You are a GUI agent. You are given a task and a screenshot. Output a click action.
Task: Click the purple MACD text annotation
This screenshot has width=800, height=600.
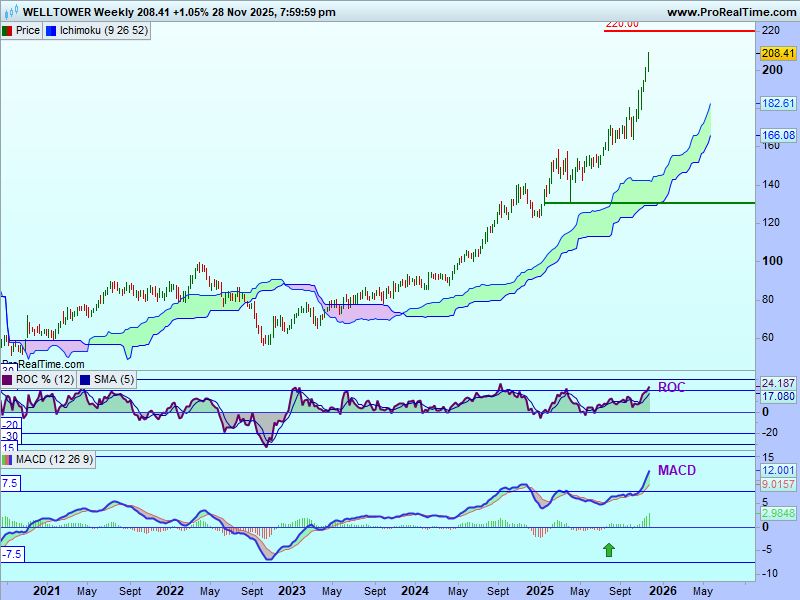677,470
